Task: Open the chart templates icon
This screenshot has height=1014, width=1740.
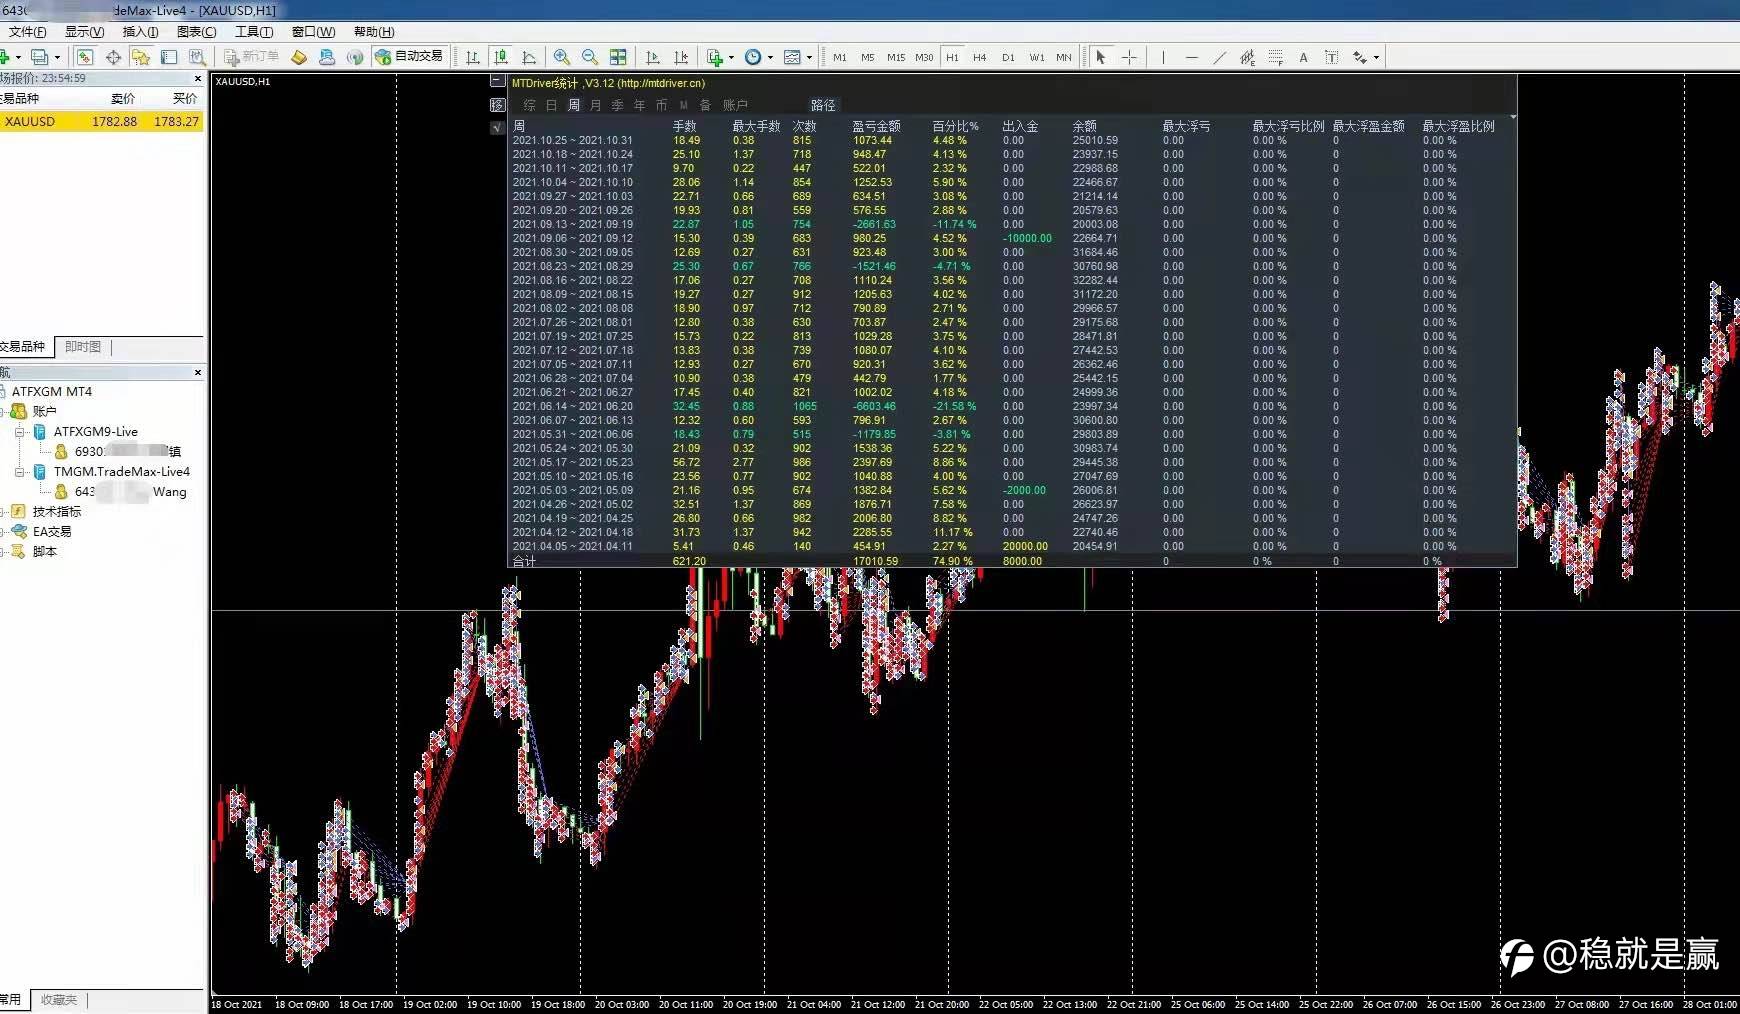Action: (792, 57)
